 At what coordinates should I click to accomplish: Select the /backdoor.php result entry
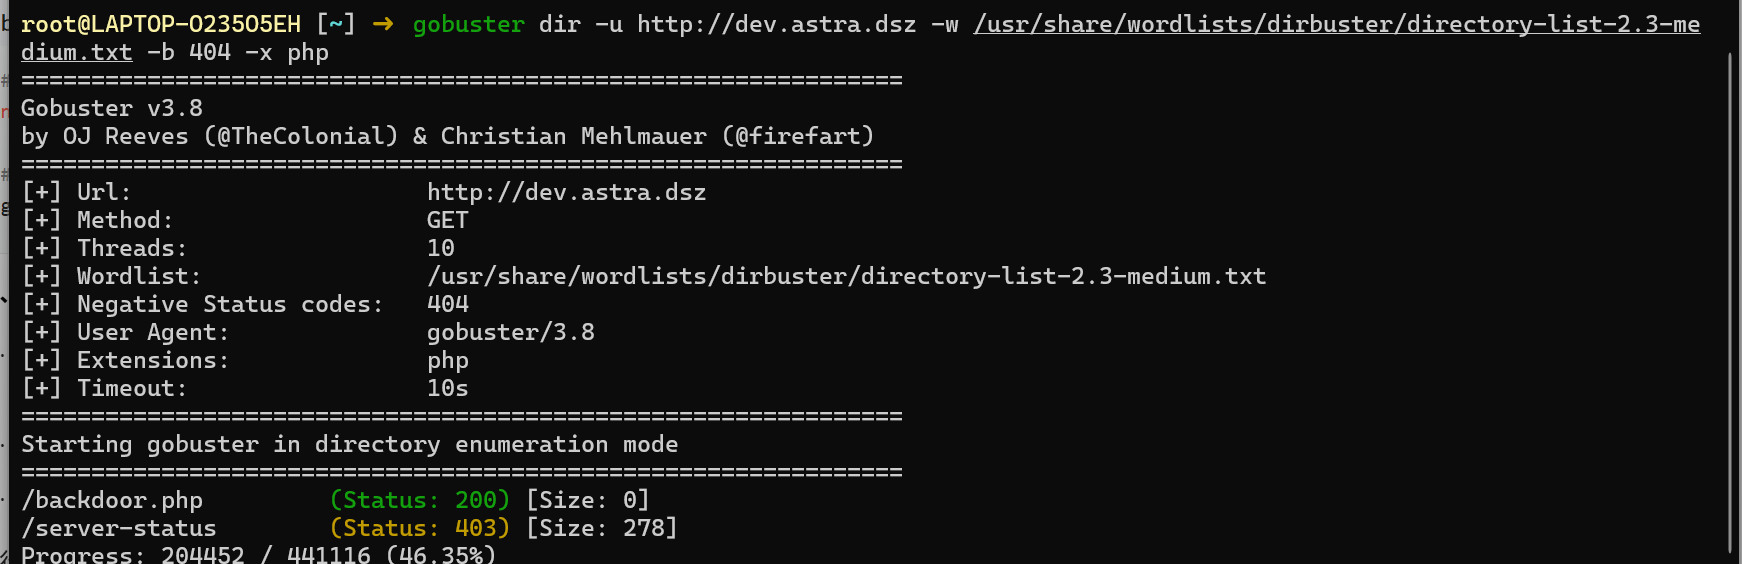[112, 500]
